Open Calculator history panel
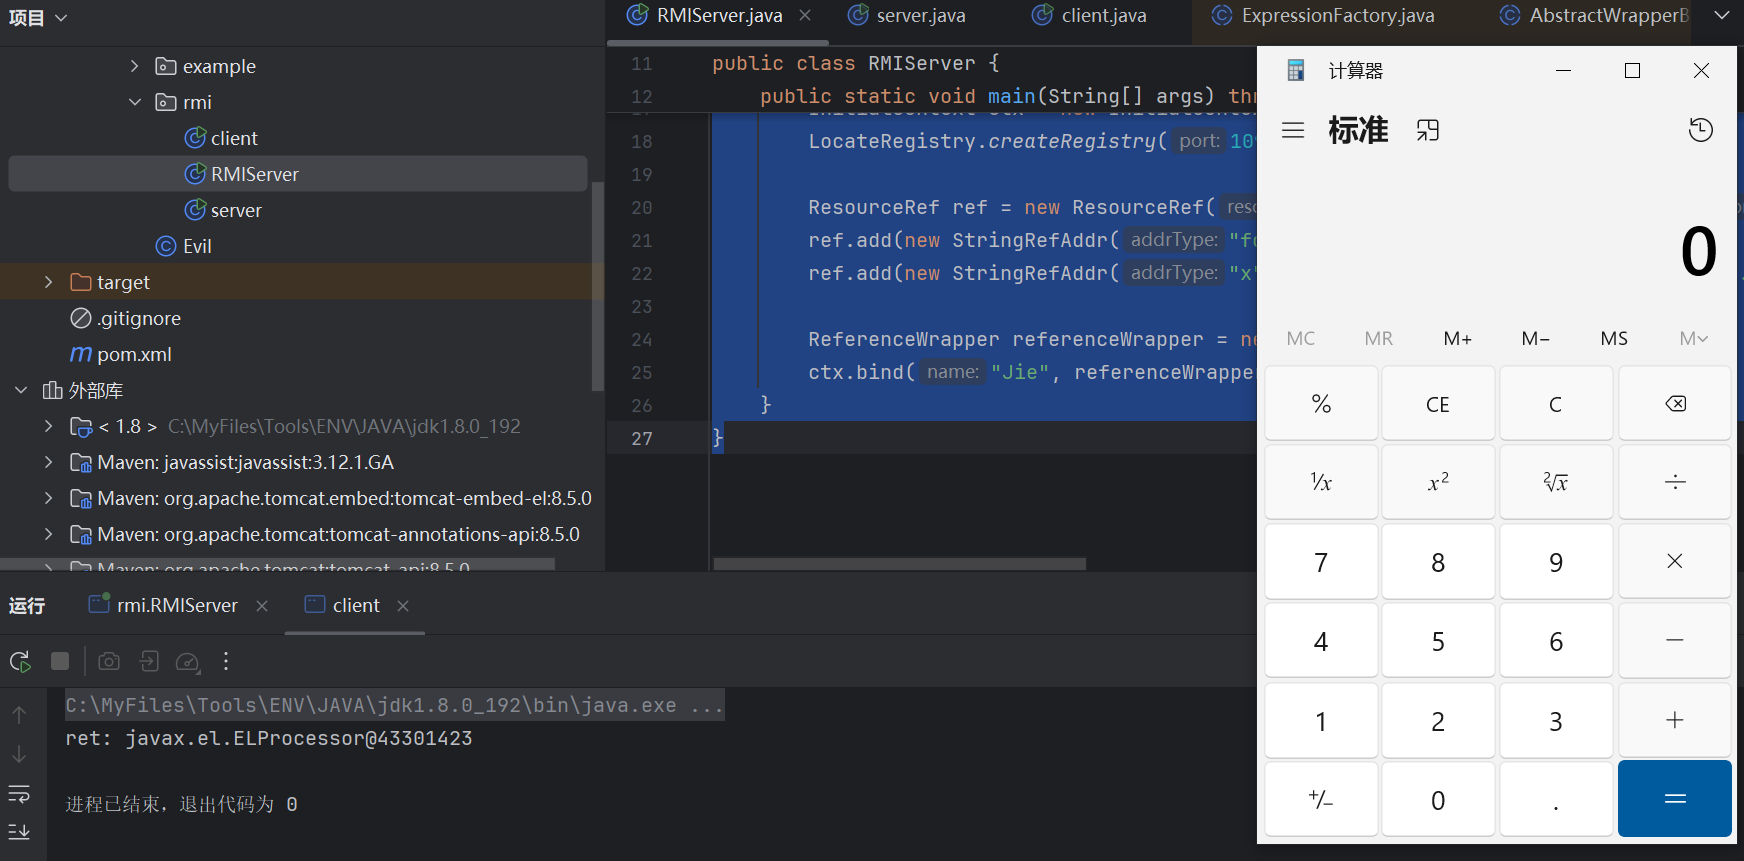1744x861 pixels. click(1700, 130)
